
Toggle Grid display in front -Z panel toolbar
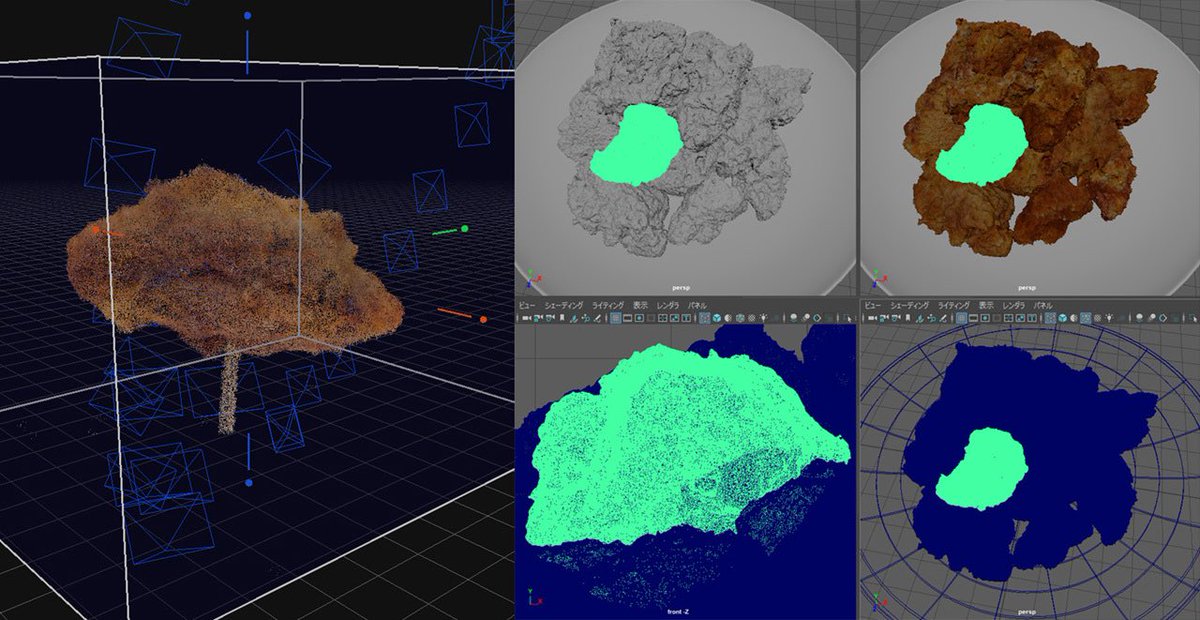615,318
